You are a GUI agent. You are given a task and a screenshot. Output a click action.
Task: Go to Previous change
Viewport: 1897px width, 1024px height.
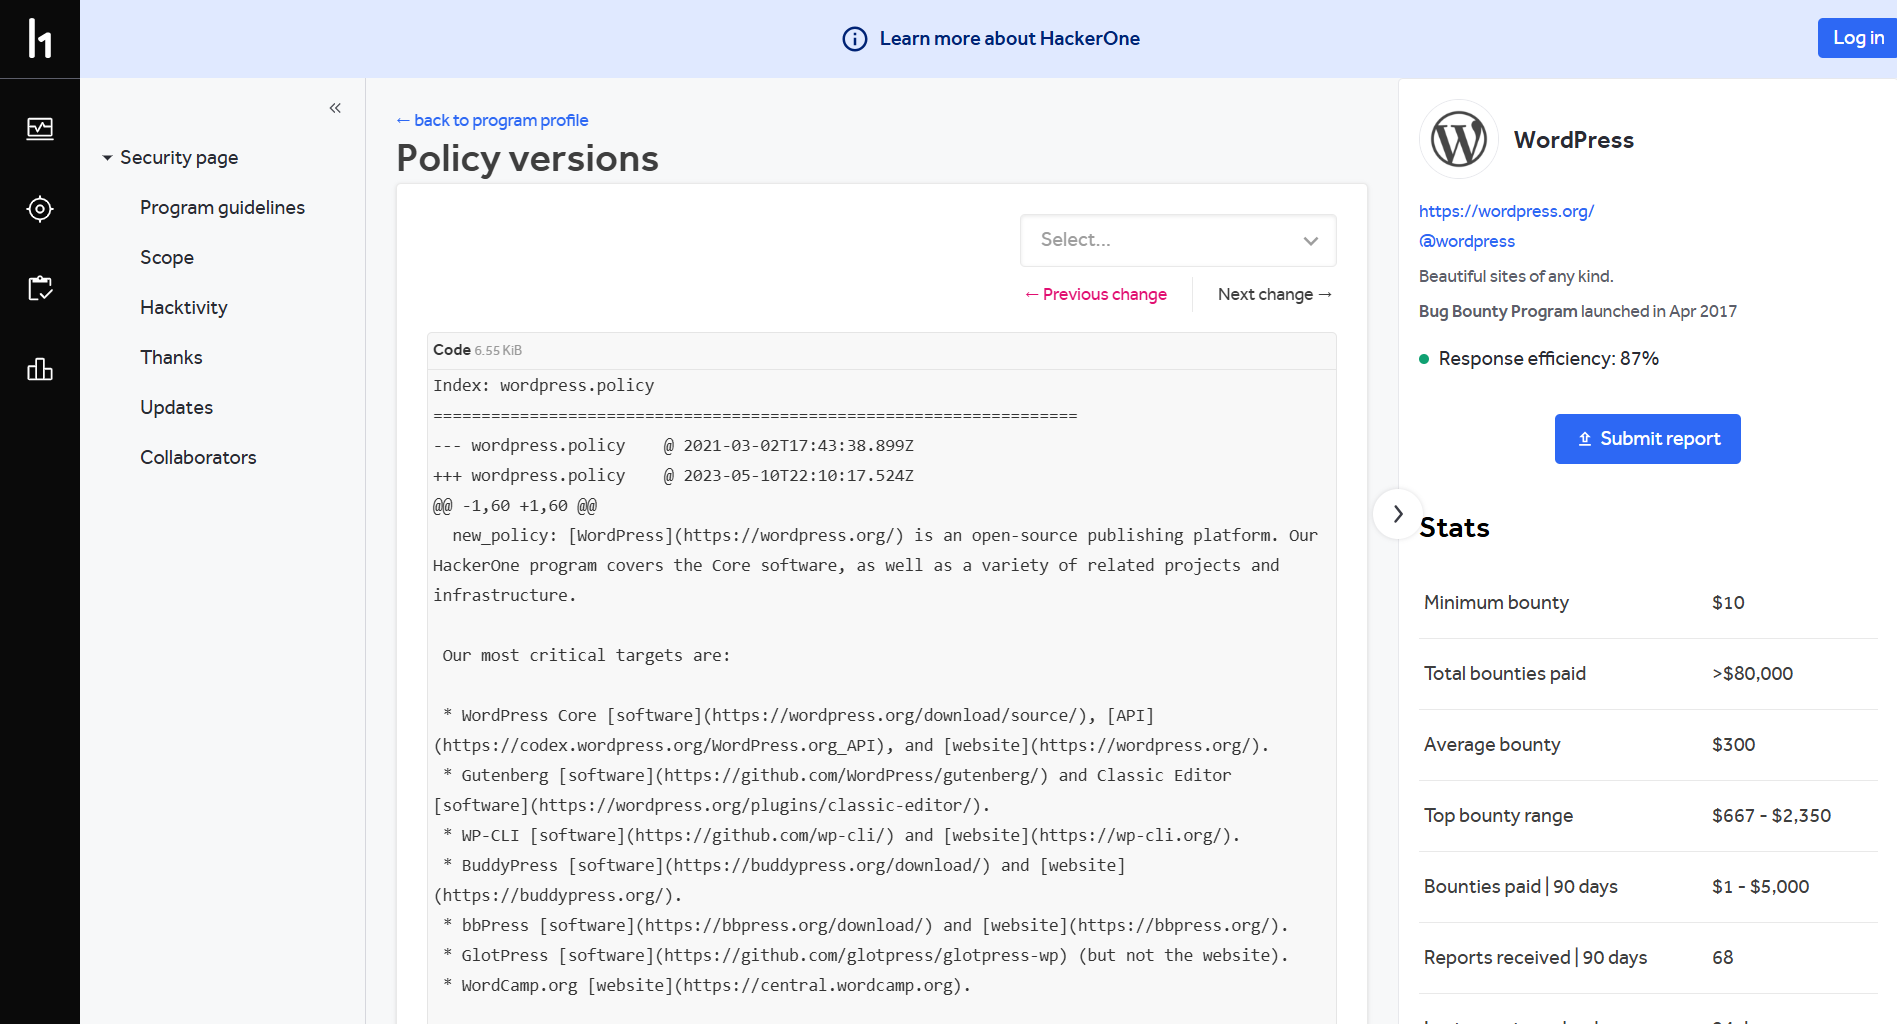(1096, 294)
